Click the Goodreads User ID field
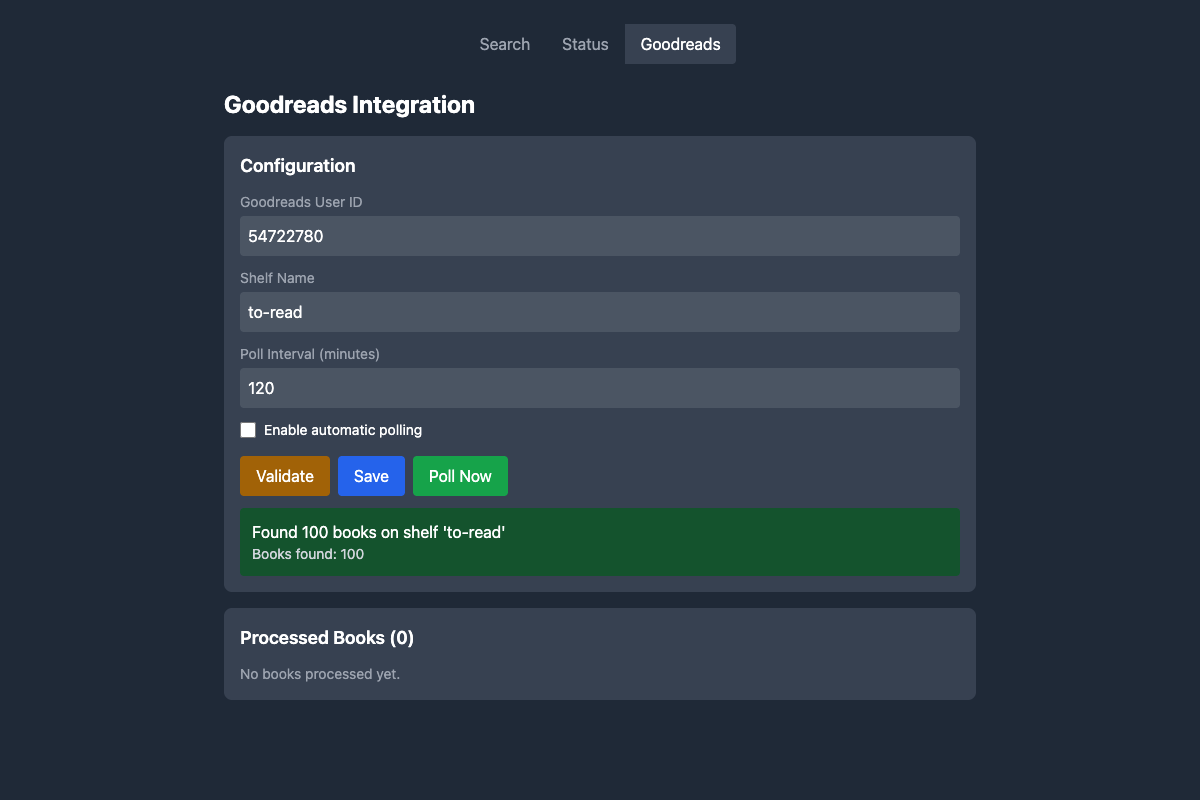The height and width of the screenshot is (800, 1200). [x=600, y=236]
